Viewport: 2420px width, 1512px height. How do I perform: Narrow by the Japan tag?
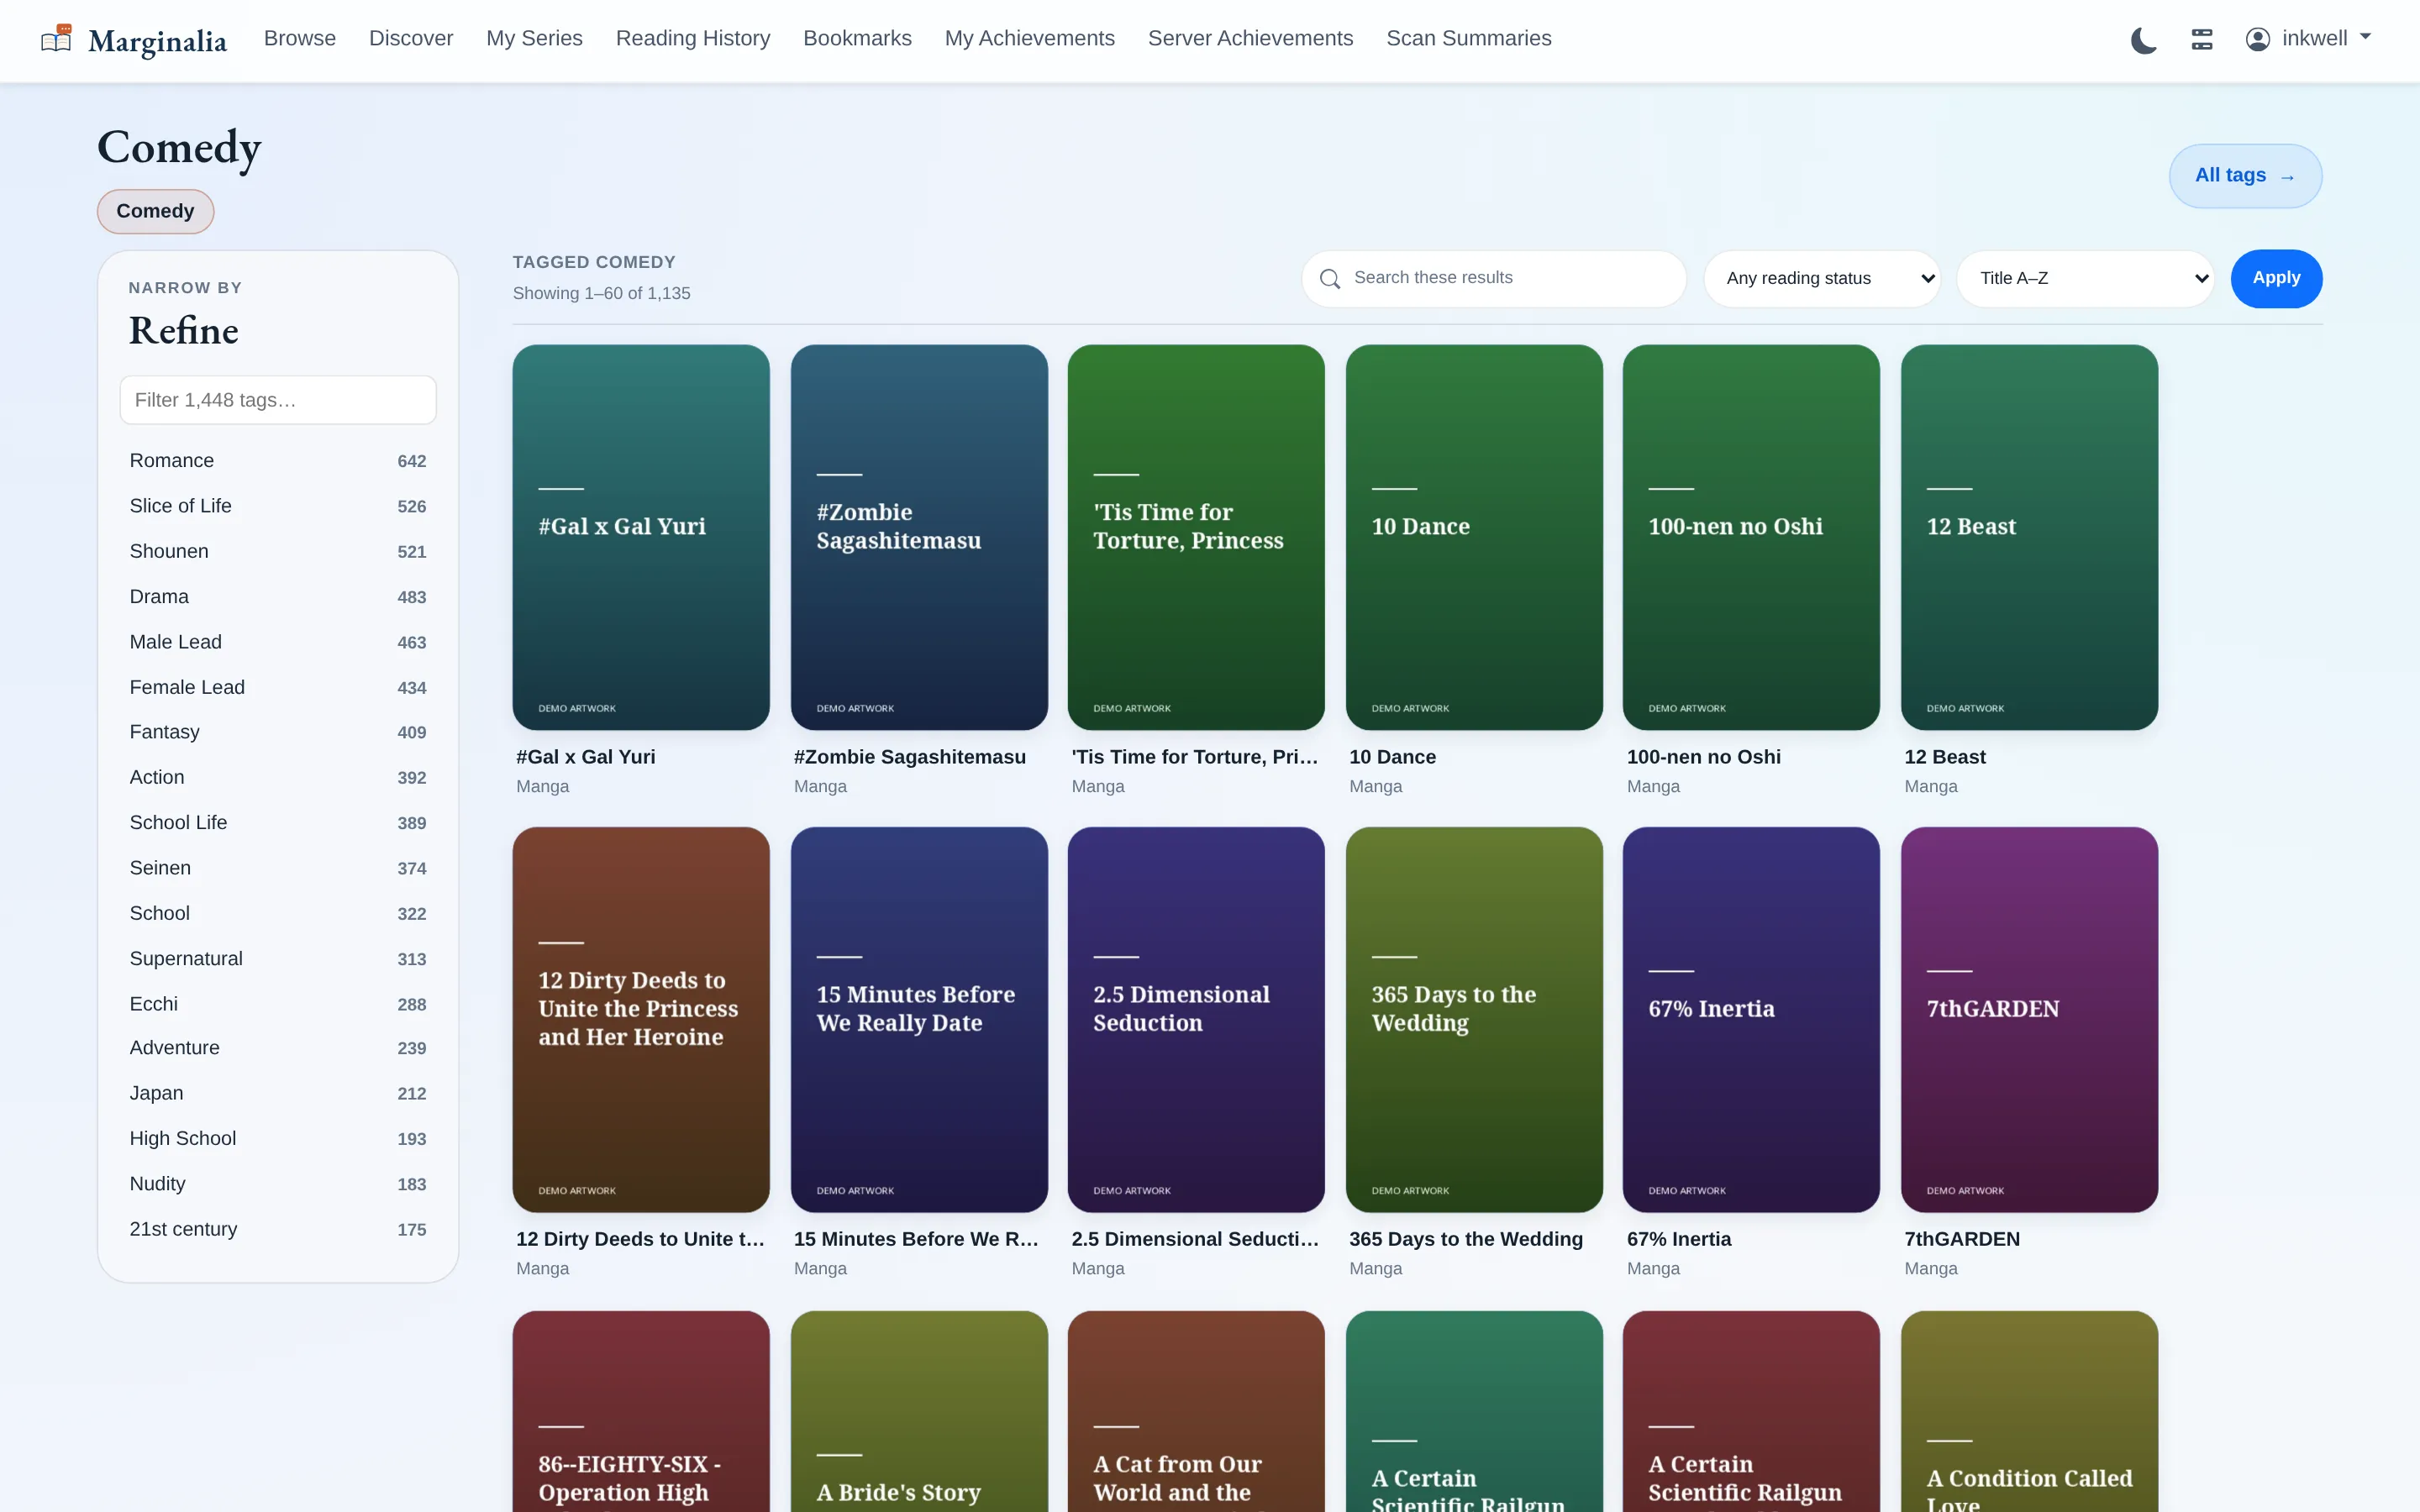[278, 1093]
